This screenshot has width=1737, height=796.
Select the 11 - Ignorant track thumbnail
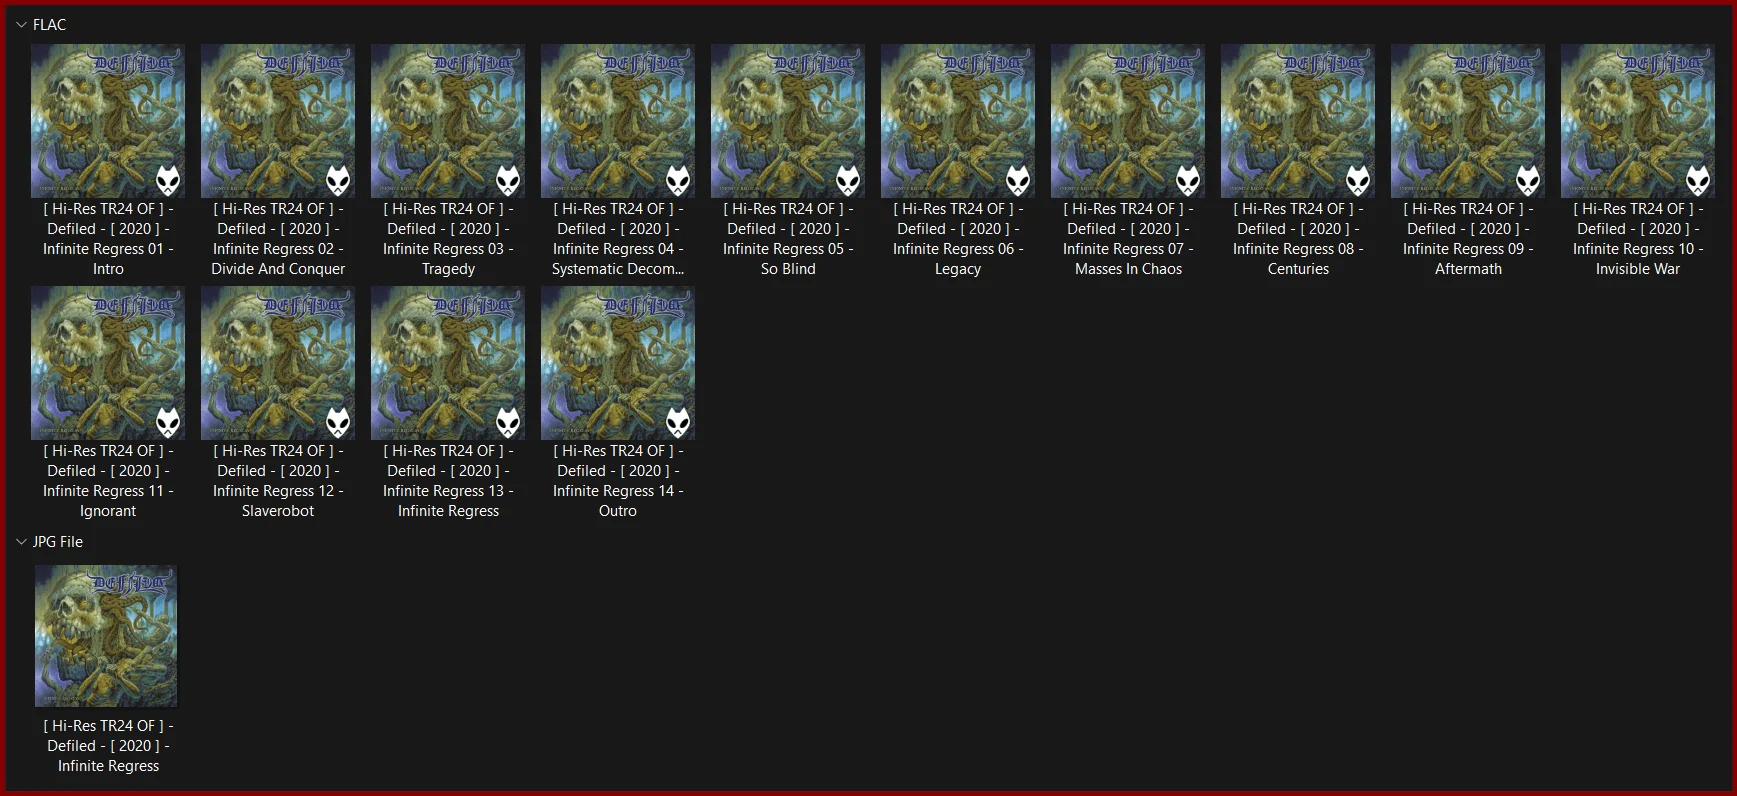[x=108, y=363]
